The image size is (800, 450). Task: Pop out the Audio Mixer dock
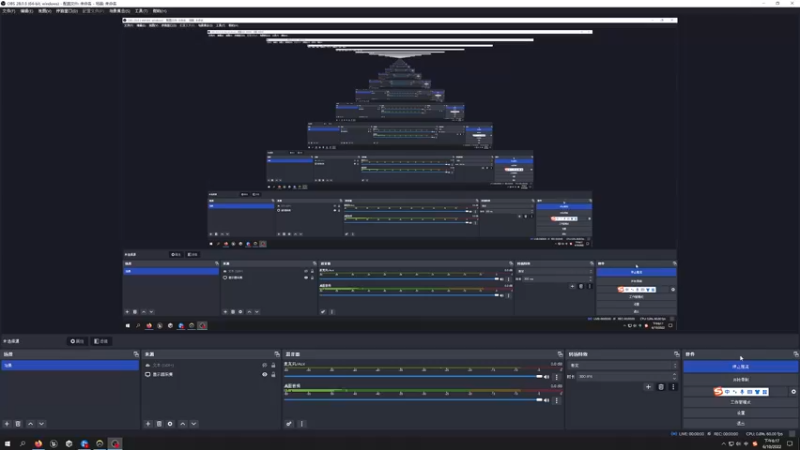coord(560,354)
